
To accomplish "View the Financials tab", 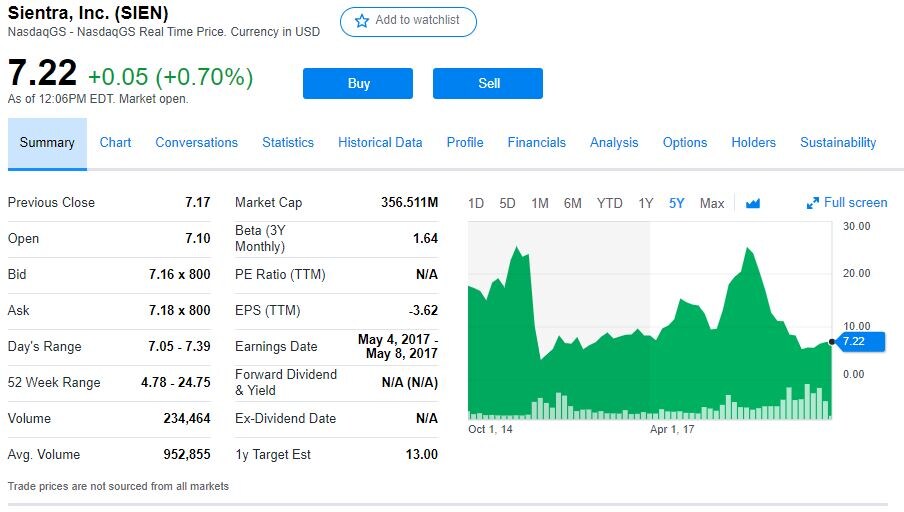I will (537, 142).
